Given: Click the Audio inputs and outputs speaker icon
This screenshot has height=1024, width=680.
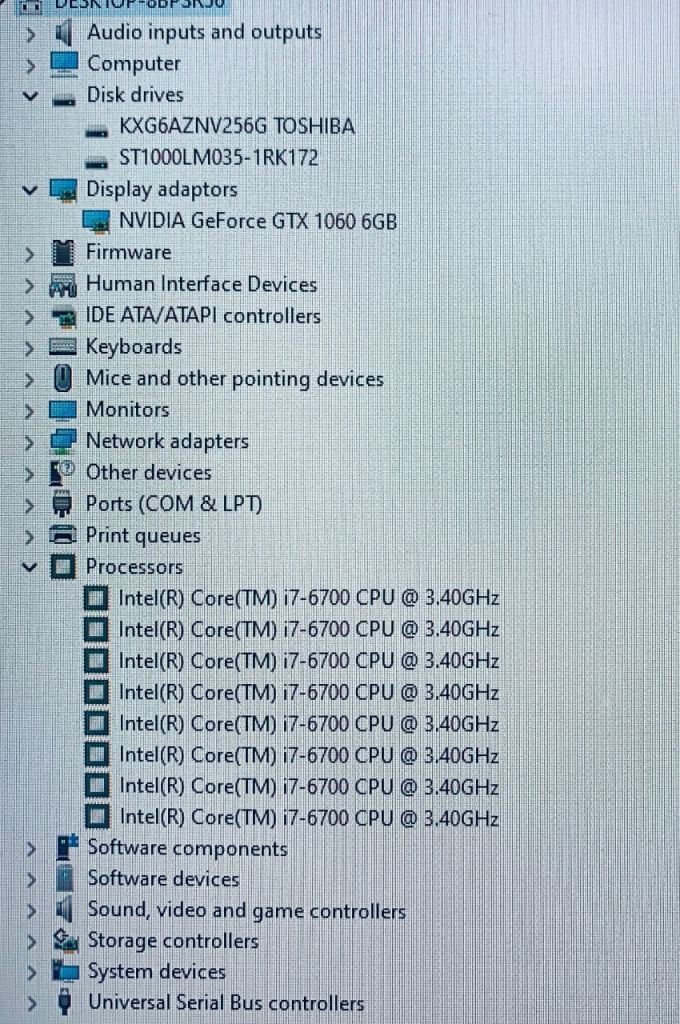Looking at the screenshot, I should [x=63, y=32].
